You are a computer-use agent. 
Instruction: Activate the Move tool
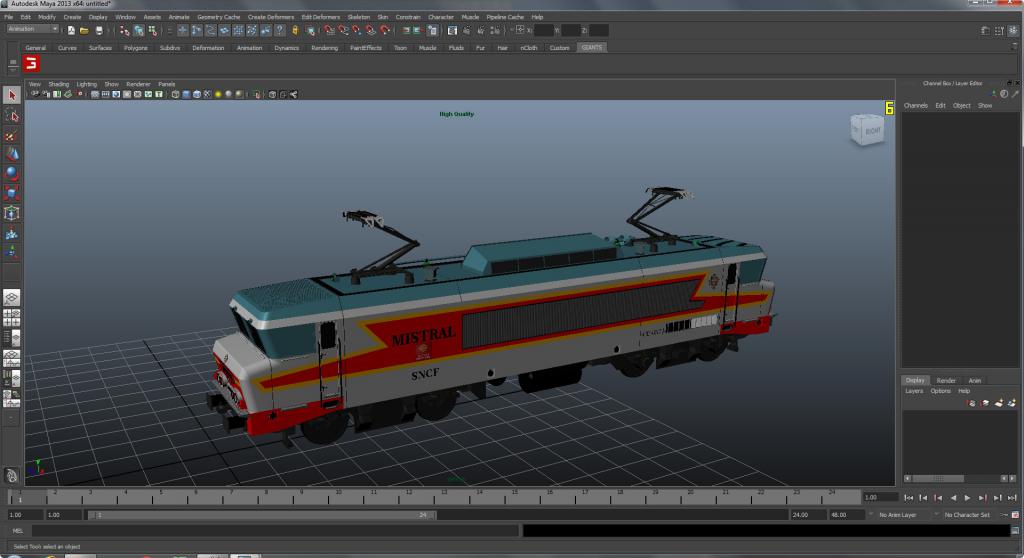coord(12,154)
